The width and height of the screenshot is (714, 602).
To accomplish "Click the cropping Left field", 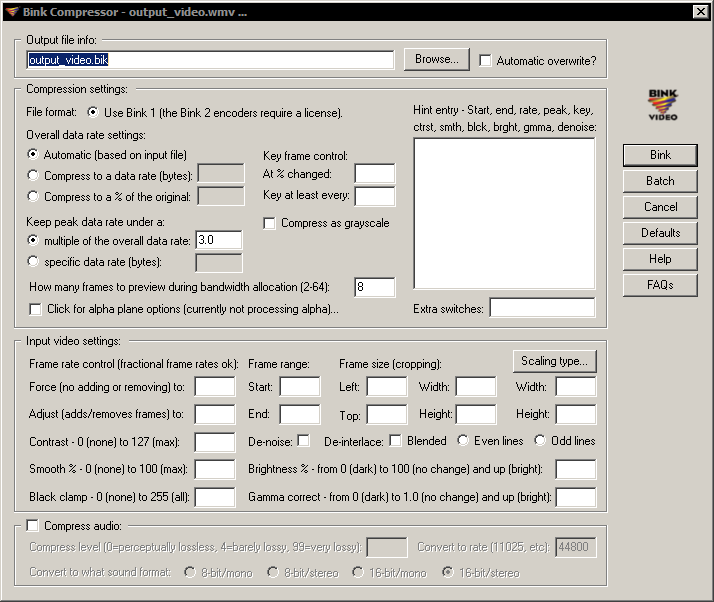I will pos(387,387).
